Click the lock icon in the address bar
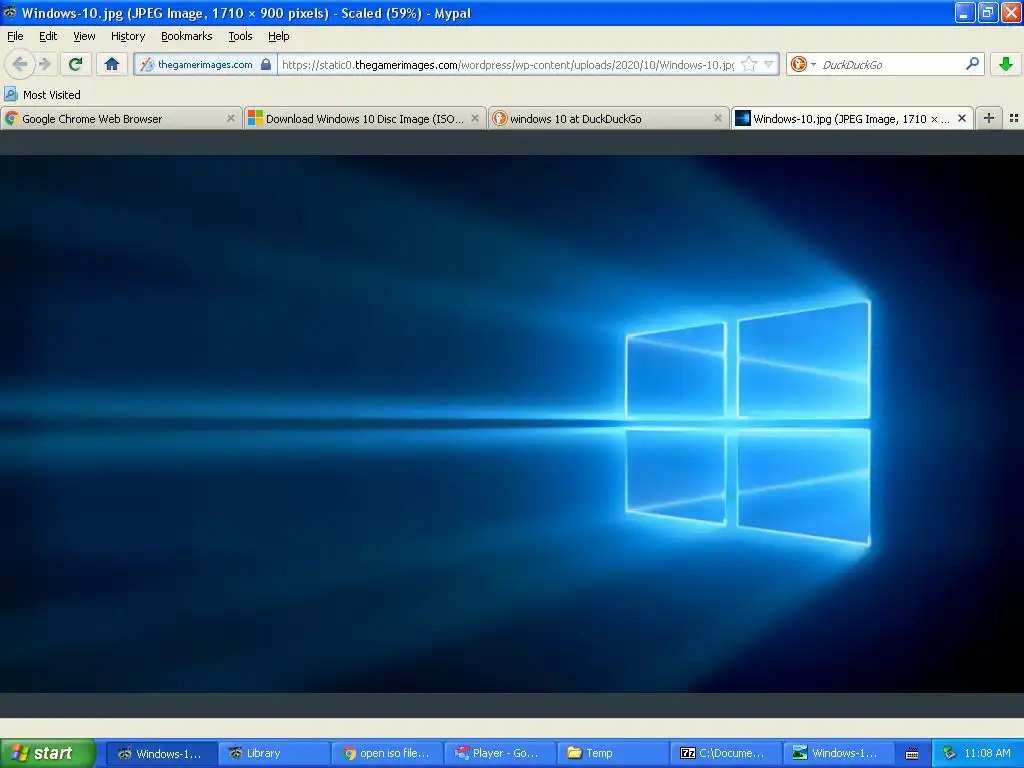The image size is (1024, 768). point(266,64)
